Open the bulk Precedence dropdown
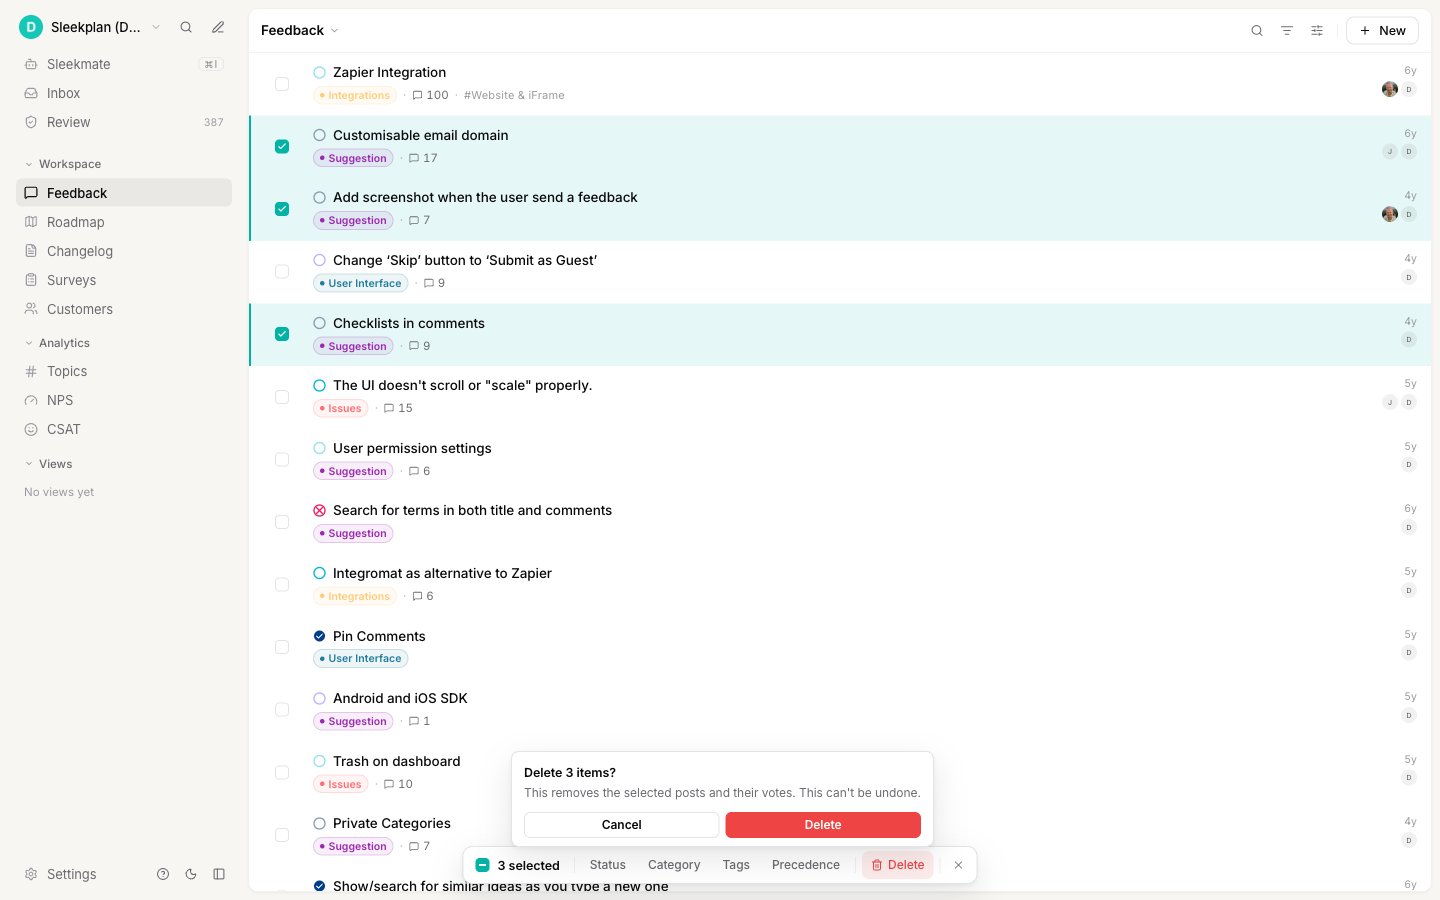The width and height of the screenshot is (1440, 900). pos(806,865)
